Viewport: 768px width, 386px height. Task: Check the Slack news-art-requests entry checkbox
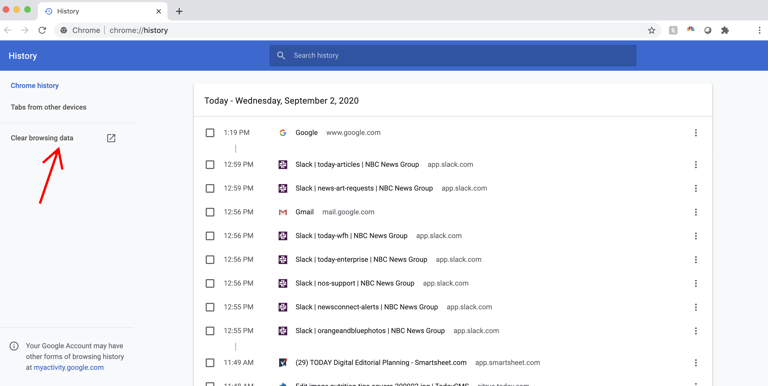point(210,188)
